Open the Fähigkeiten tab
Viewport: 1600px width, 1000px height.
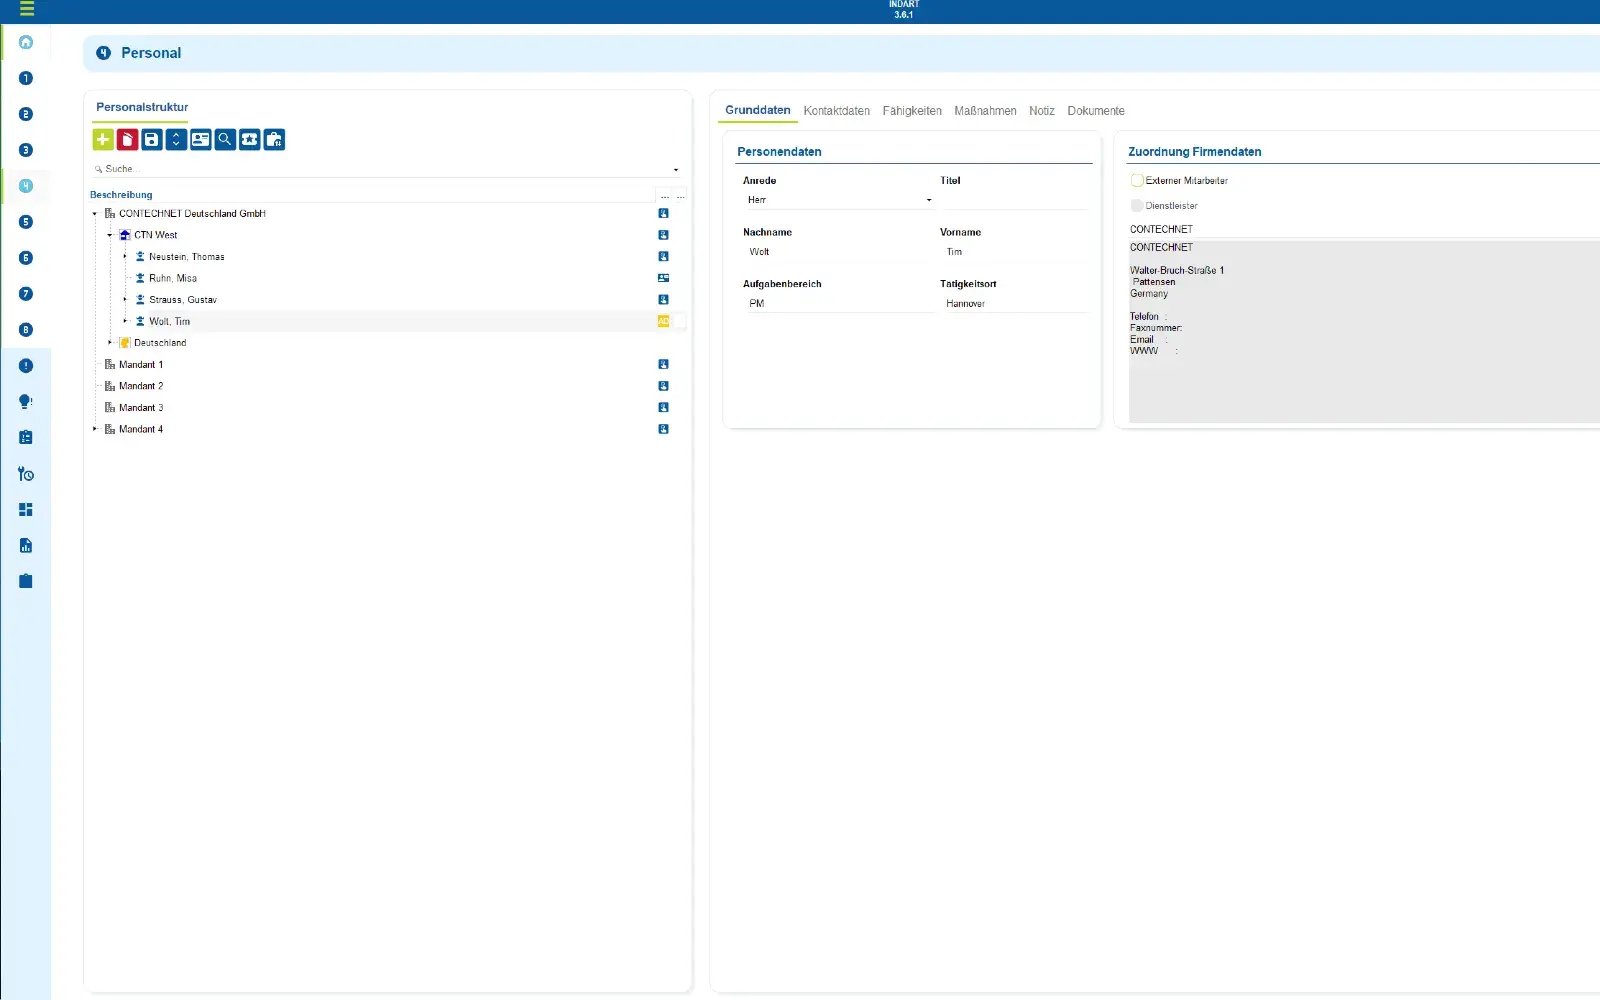coord(911,111)
